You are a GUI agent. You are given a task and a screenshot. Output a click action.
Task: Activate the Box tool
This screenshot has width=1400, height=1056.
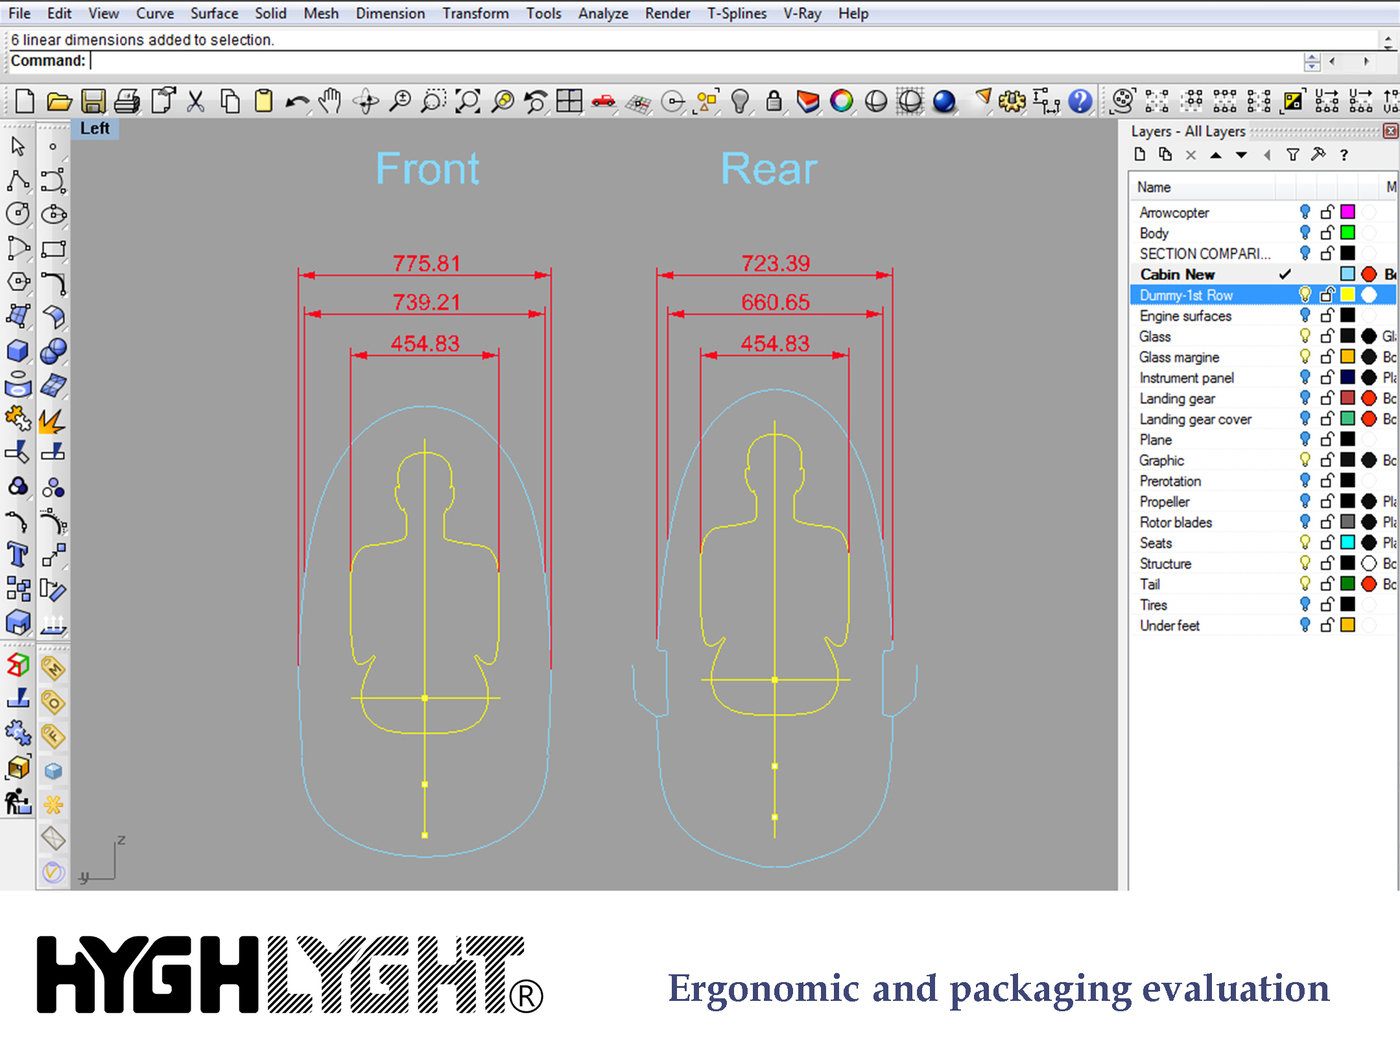tap(17, 352)
